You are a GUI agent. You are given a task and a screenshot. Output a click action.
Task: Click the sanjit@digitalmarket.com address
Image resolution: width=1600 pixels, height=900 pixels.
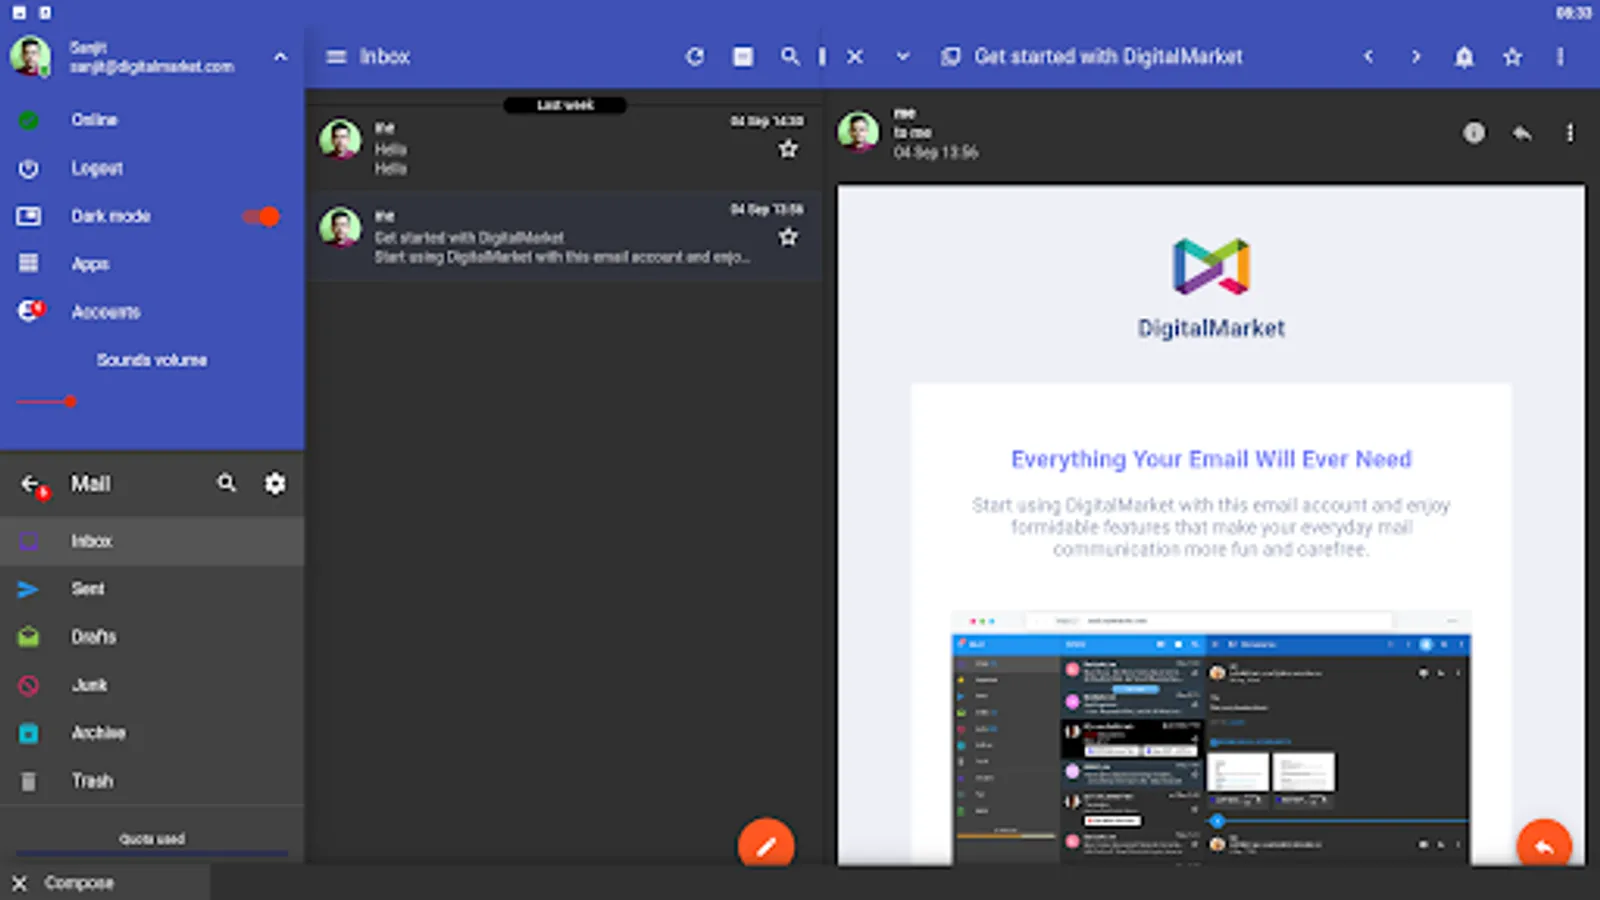[x=152, y=67]
